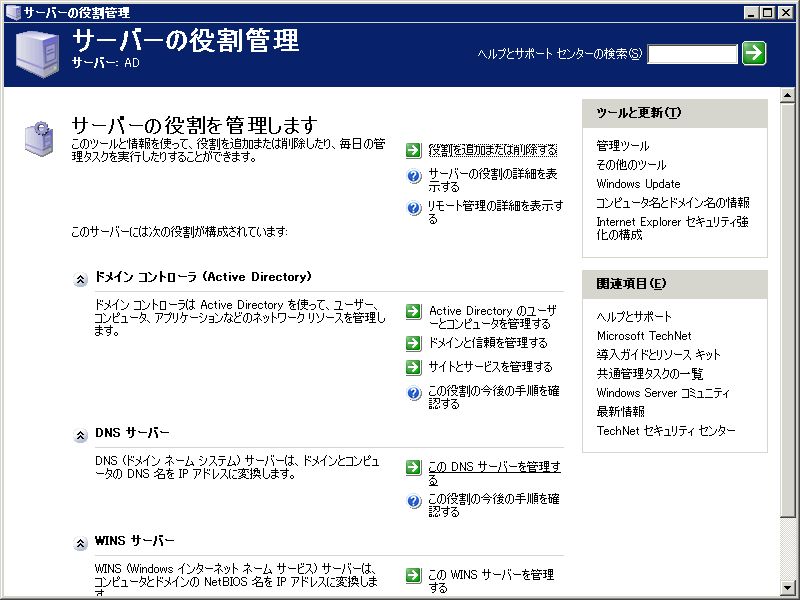Image resolution: width=800 pixels, height=600 pixels.
Task: Open この役割の今後の手順を確認する under DNS サーバー
Action: point(493,505)
